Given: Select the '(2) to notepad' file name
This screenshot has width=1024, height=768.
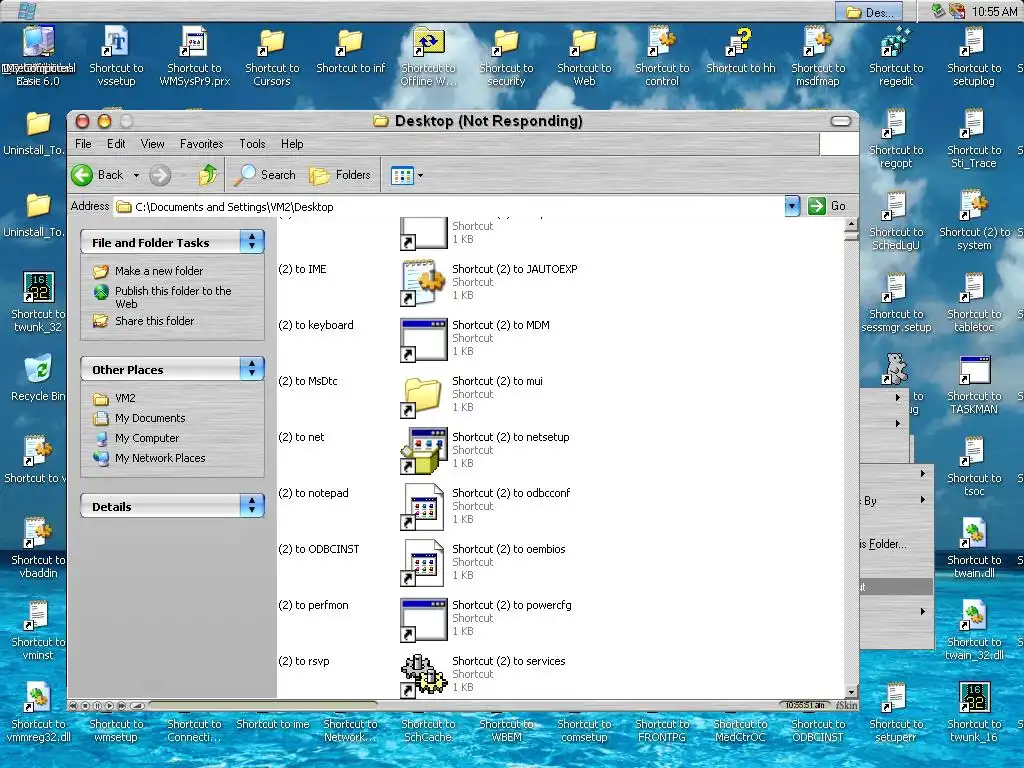Looking at the screenshot, I should [x=313, y=493].
